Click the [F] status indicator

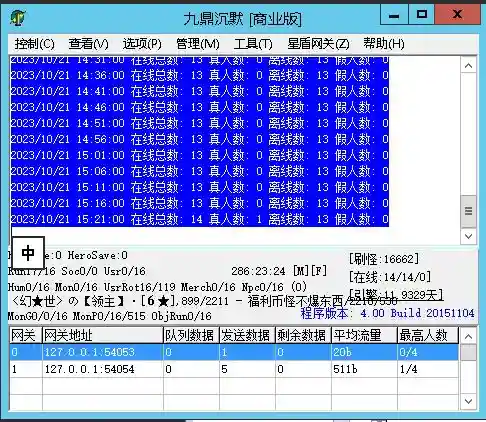[319, 271]
